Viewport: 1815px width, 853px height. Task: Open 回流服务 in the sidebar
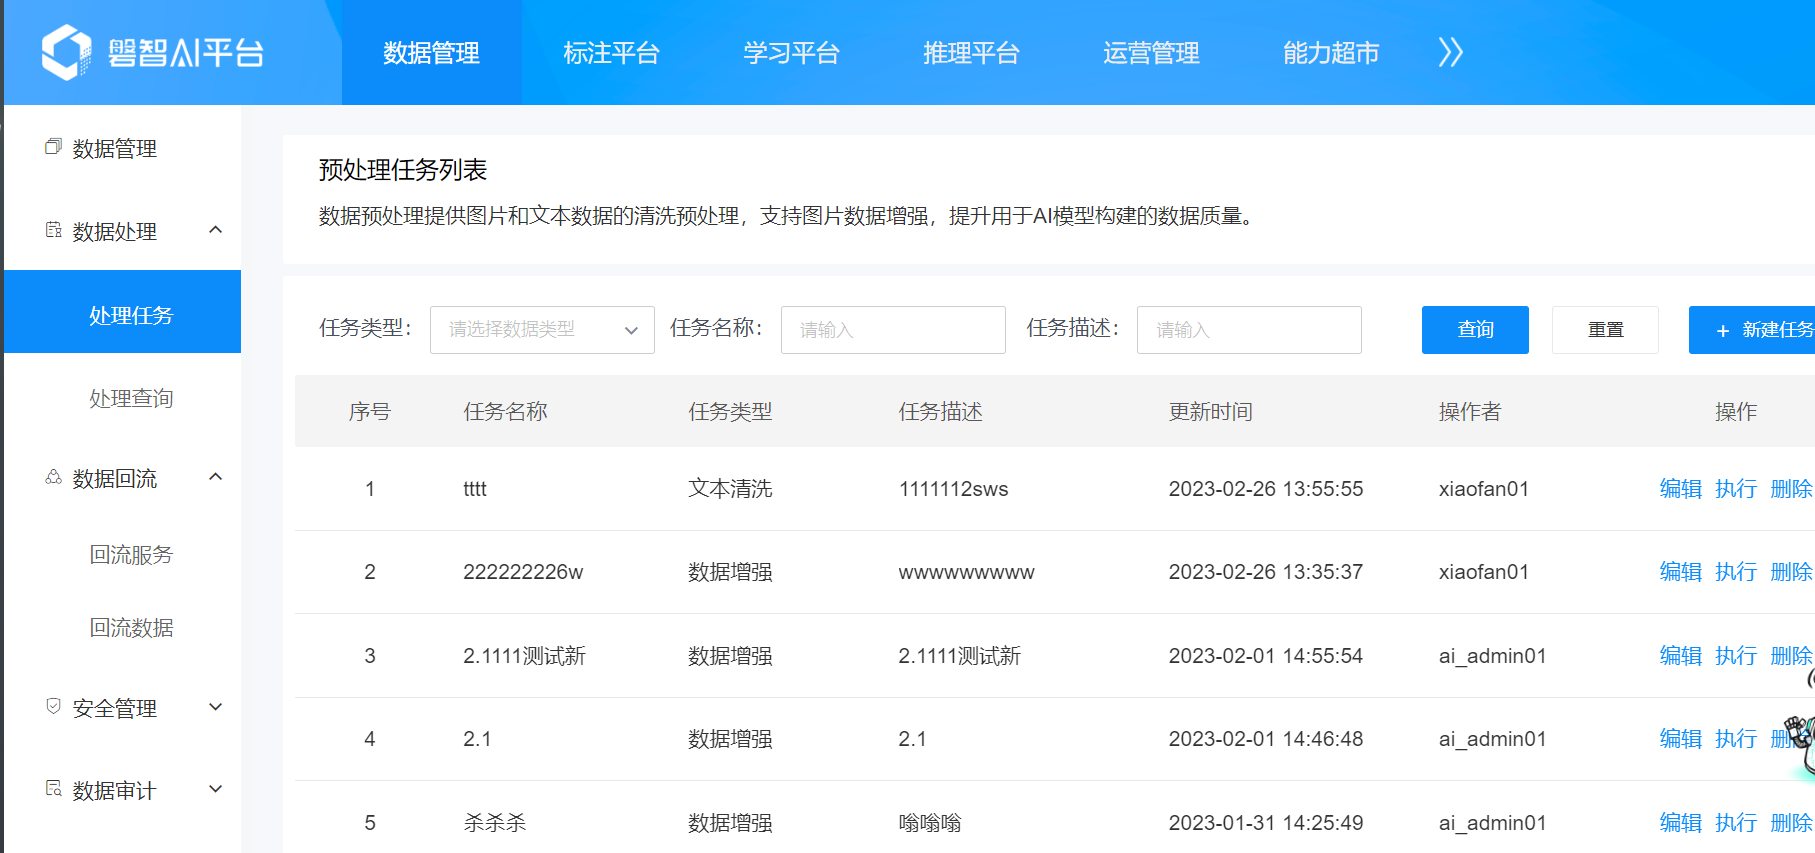[131, 554]
